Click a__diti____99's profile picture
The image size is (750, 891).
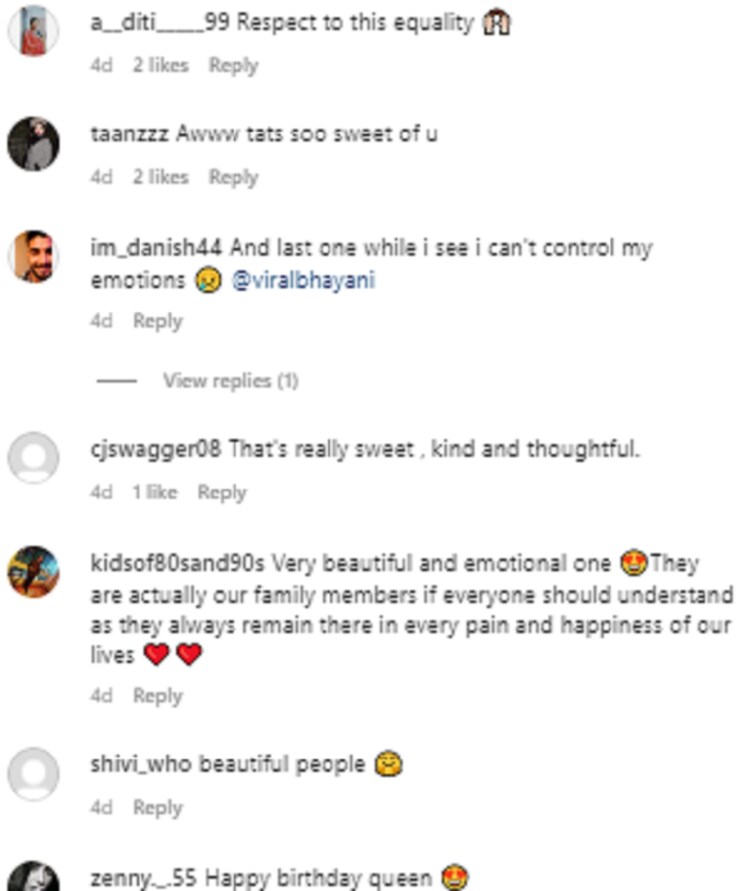[34, 31]
